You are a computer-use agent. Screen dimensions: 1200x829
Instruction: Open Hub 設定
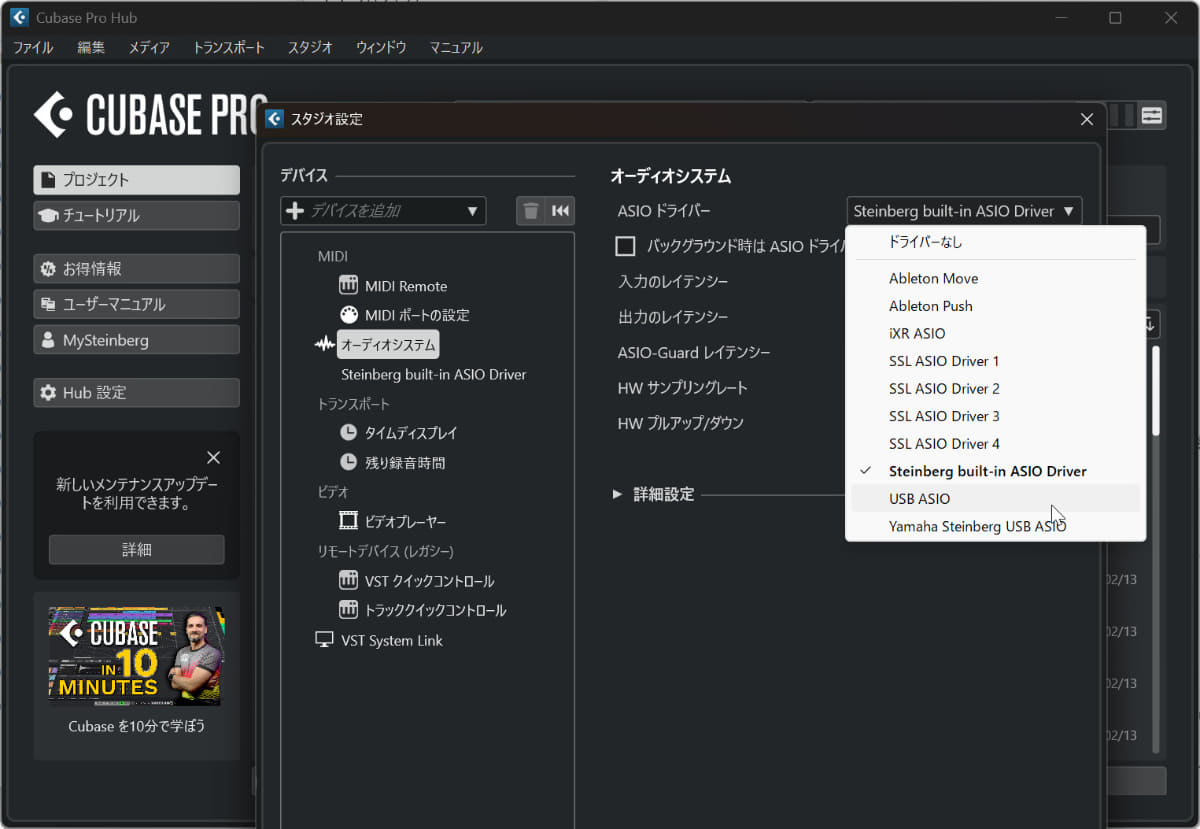point(136,393)
